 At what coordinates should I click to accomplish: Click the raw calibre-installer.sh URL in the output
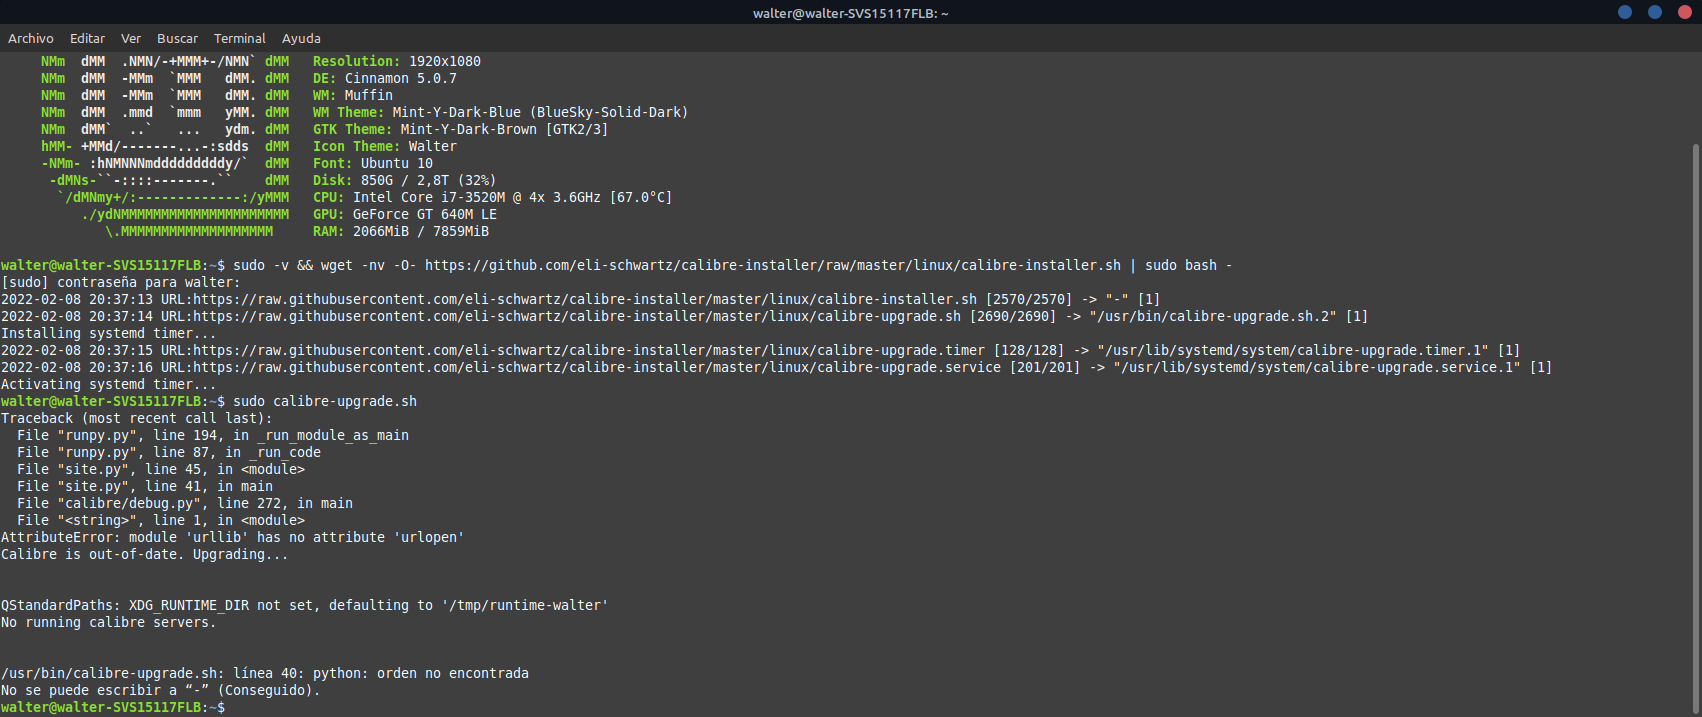point(585,299)
